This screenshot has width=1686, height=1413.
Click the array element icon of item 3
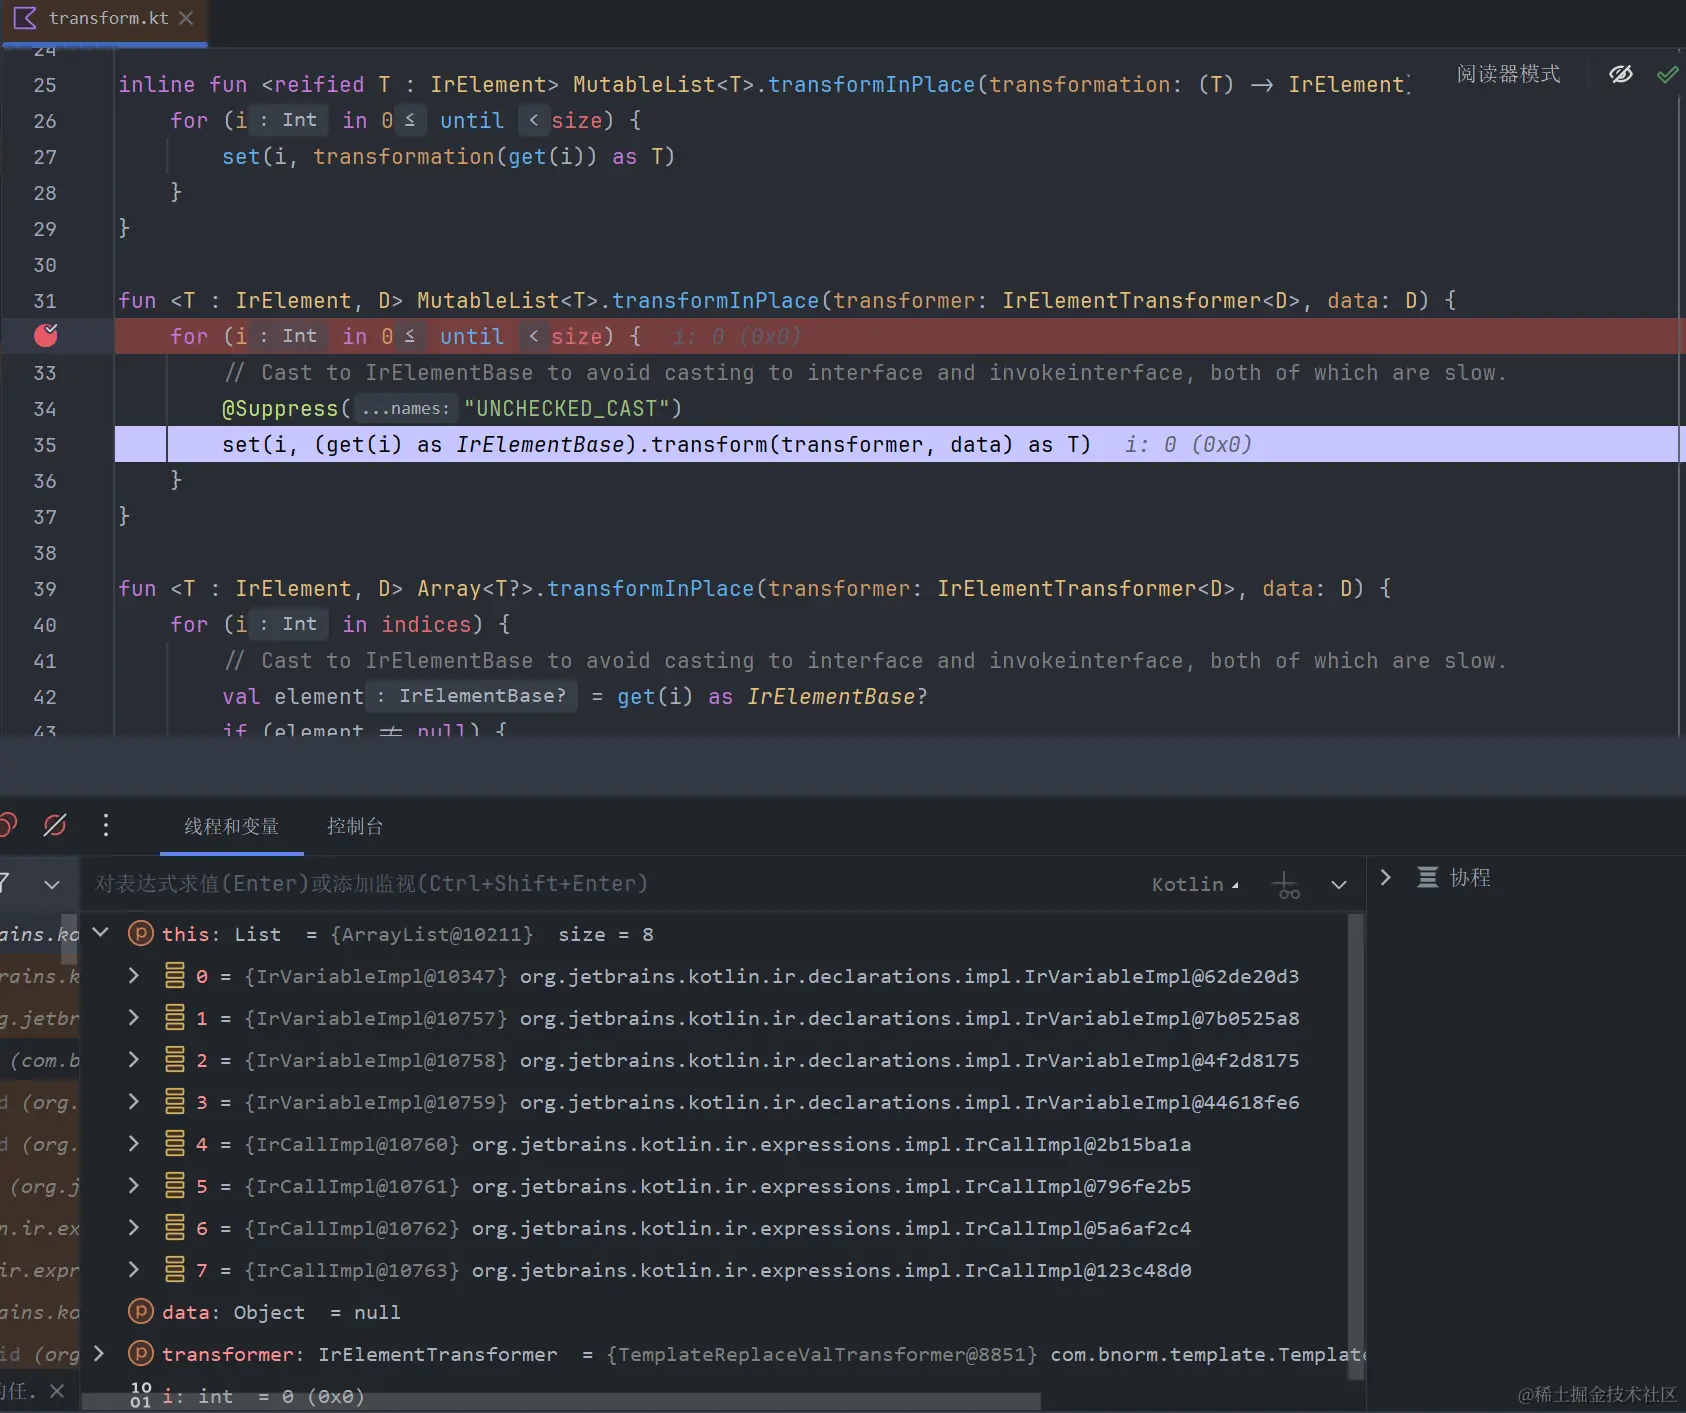pos(175,1101)
